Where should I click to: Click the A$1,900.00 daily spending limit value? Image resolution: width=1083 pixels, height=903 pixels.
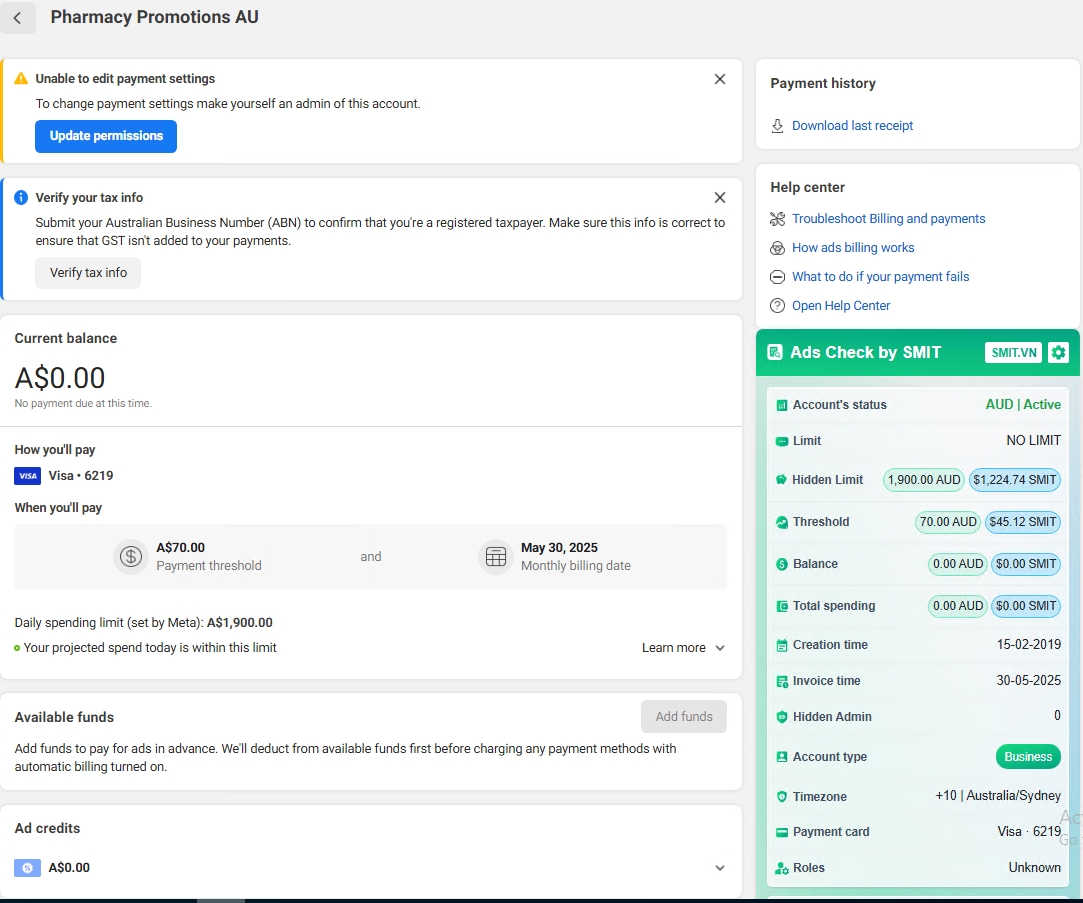pyautogui.click(x=240, y=623)
